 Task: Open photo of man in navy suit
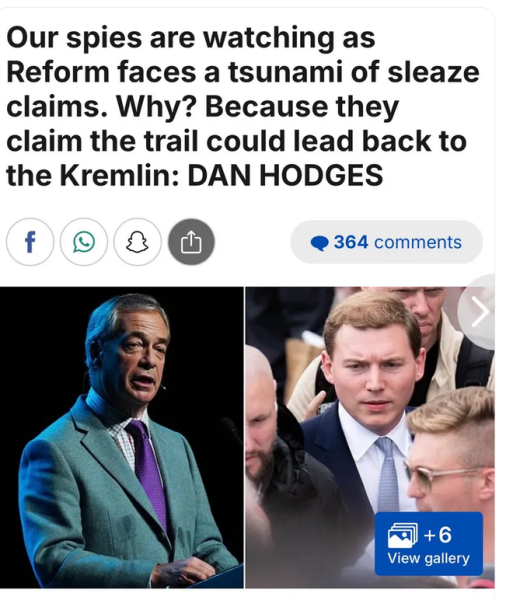[370, 437]
